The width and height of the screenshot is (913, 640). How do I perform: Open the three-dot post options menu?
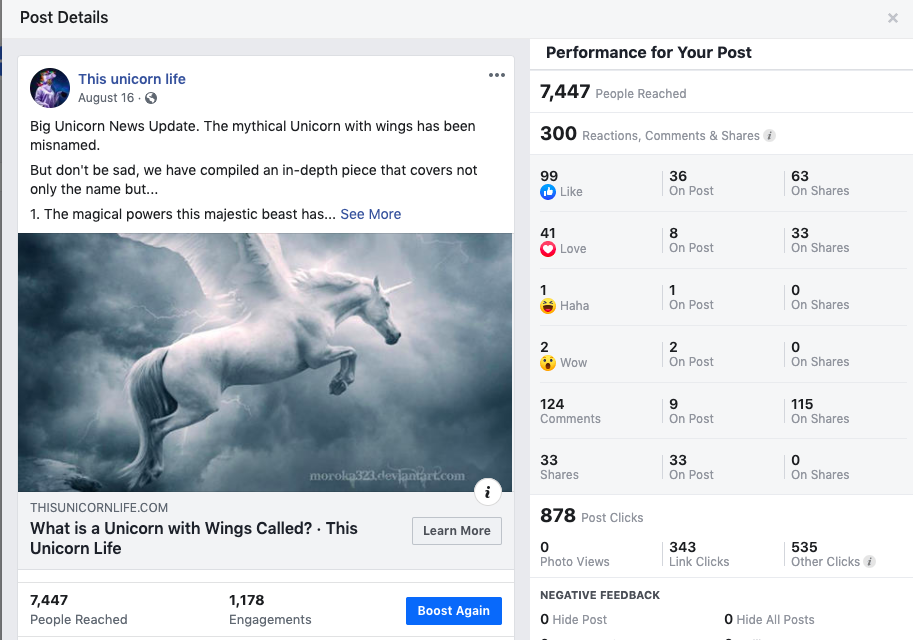tap(497, 75)
